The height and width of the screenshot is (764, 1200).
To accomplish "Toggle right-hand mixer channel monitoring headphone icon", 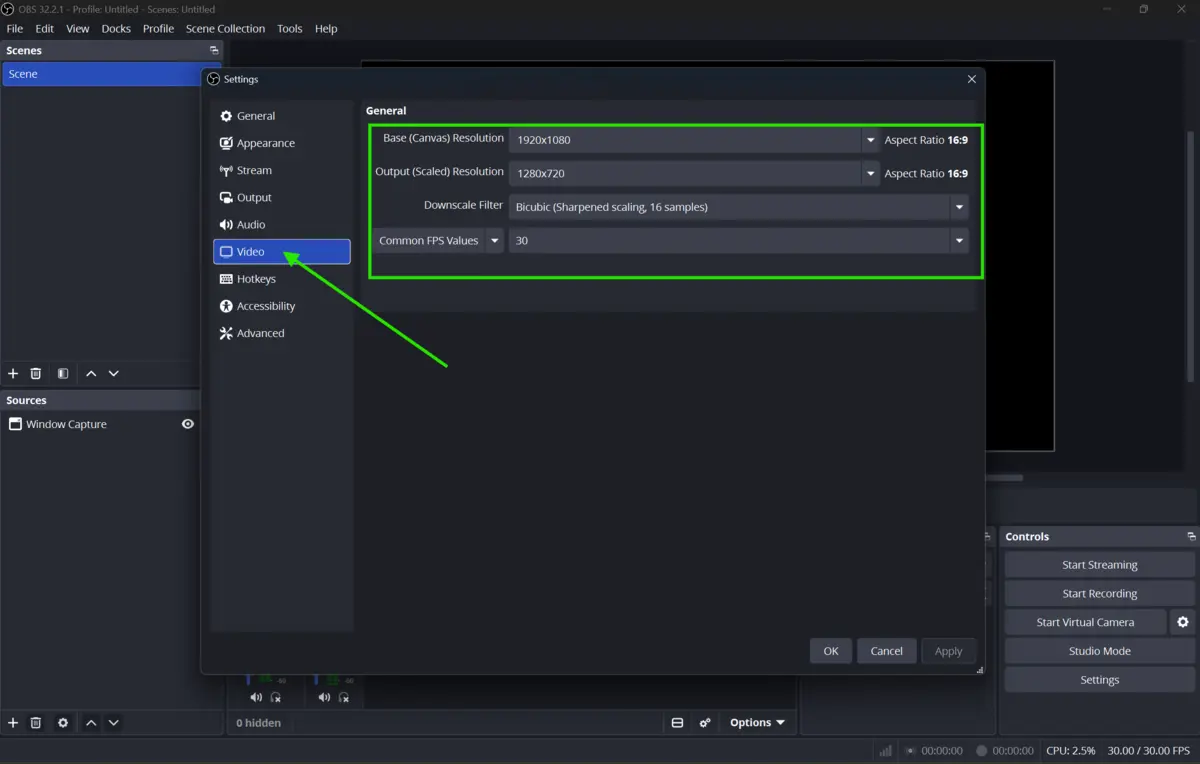I will pyautogui.click(x=344, y=697).
